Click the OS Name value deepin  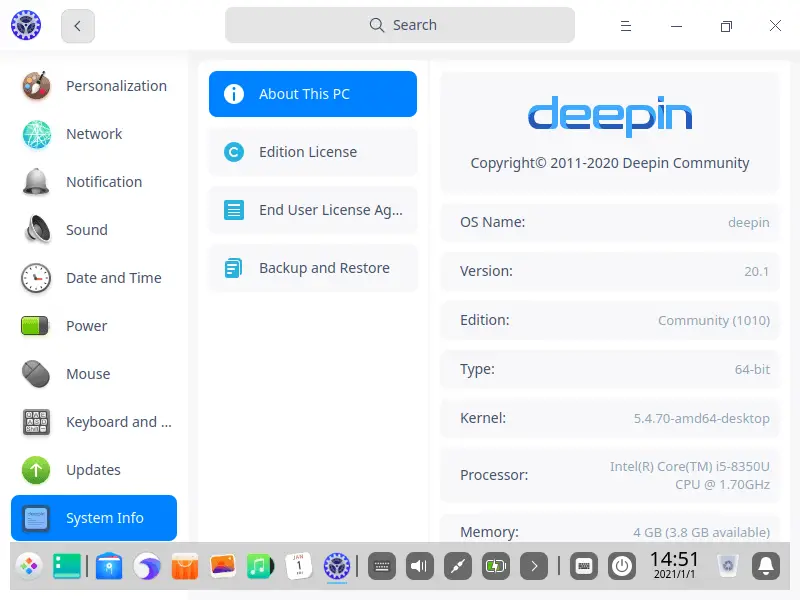pyautogui.click(x=748, y=223)
